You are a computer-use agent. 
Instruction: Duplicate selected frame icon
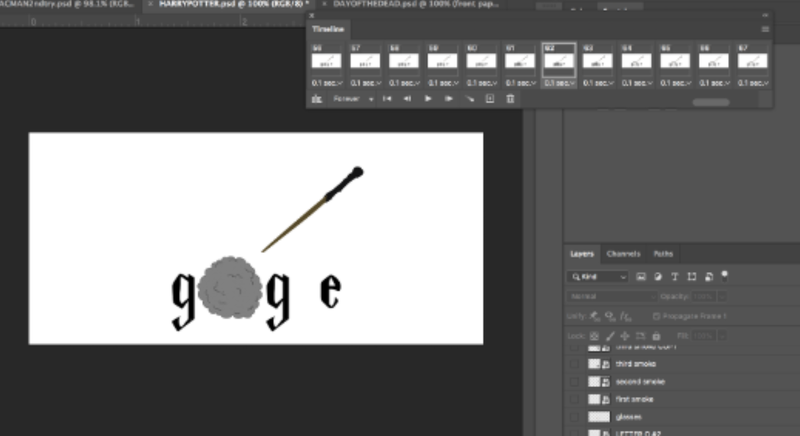tap(490, 99)
